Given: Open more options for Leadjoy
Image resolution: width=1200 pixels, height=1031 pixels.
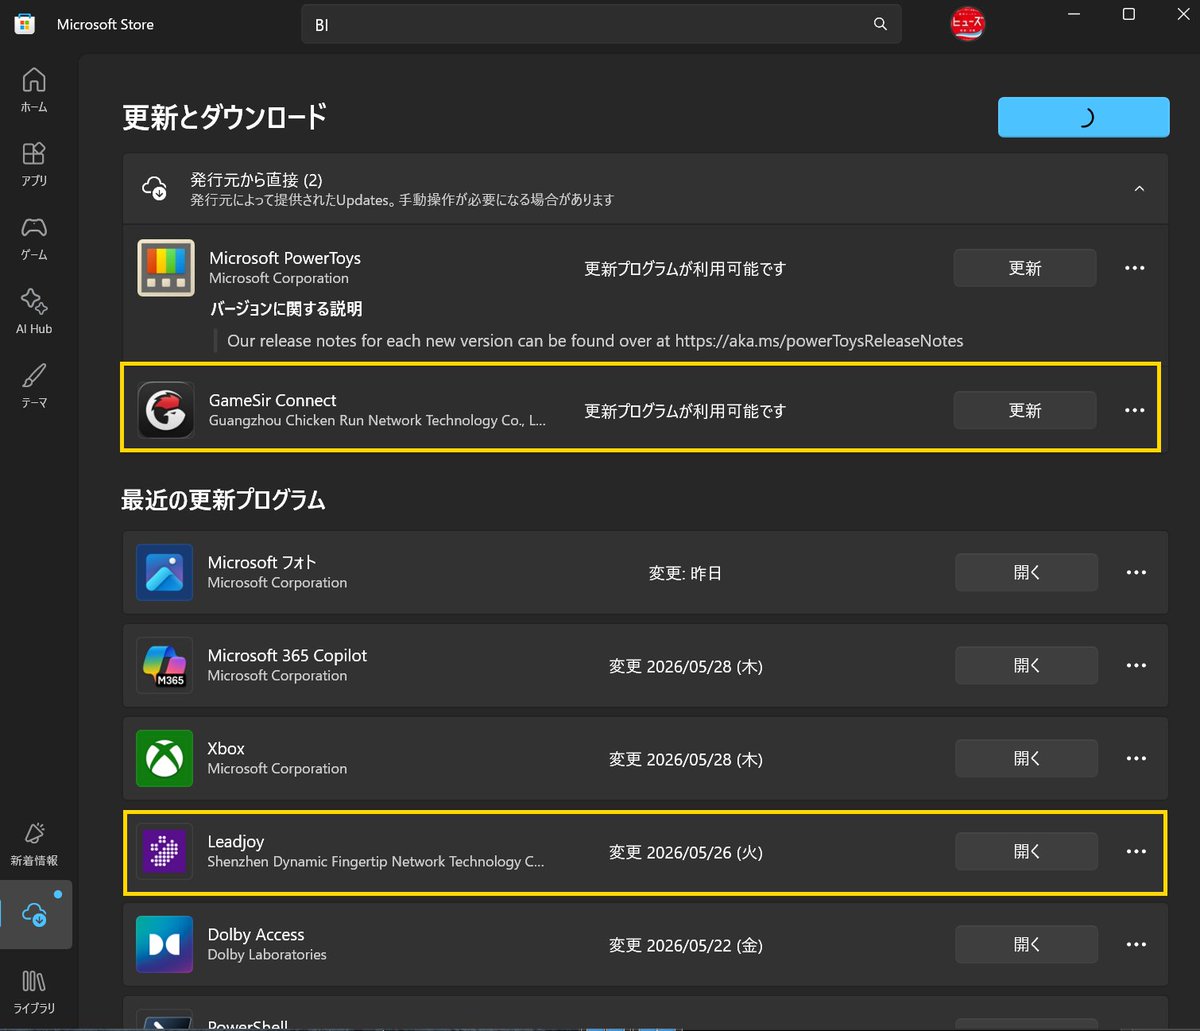Looking at the screenshot, I should pos(1136,852).
